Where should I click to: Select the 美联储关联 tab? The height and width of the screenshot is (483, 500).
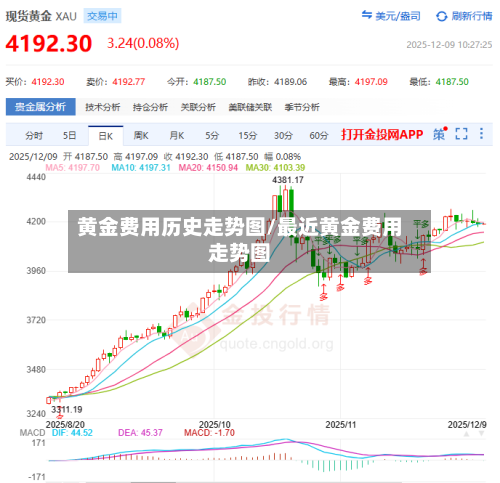[250, 107]
